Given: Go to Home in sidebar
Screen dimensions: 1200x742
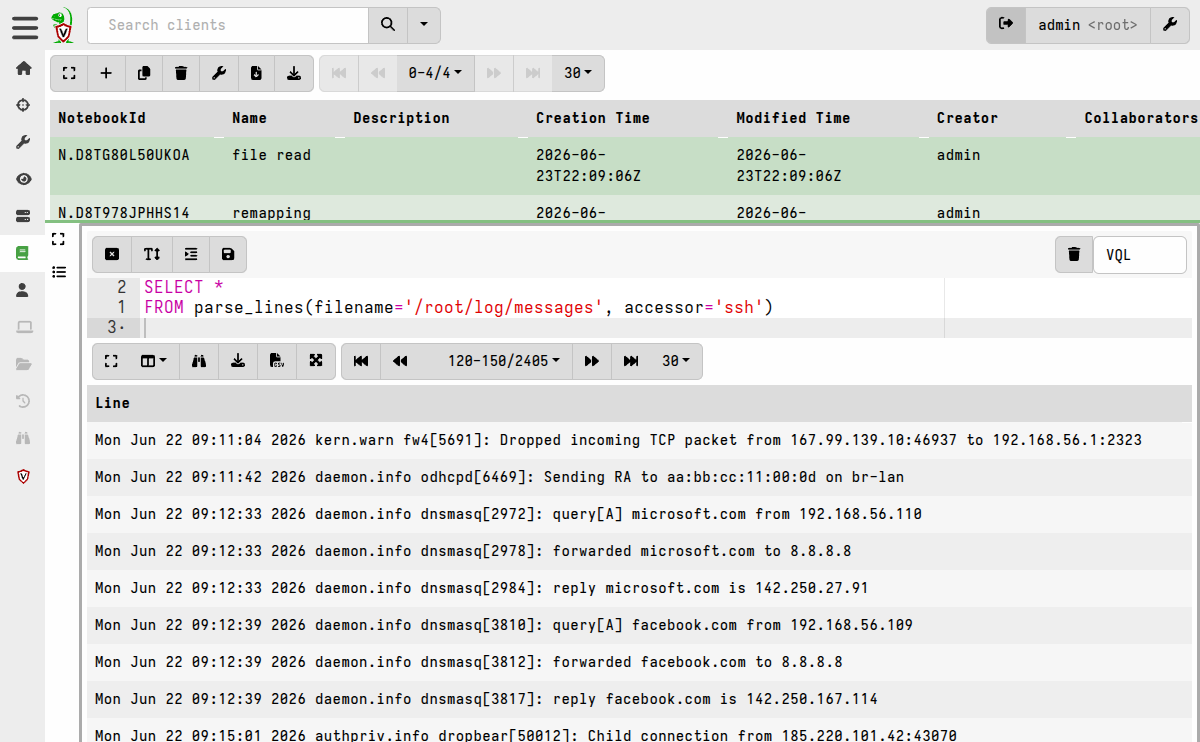Looking at the screenshot, I should pyautogui.click(x=23, y=68).
